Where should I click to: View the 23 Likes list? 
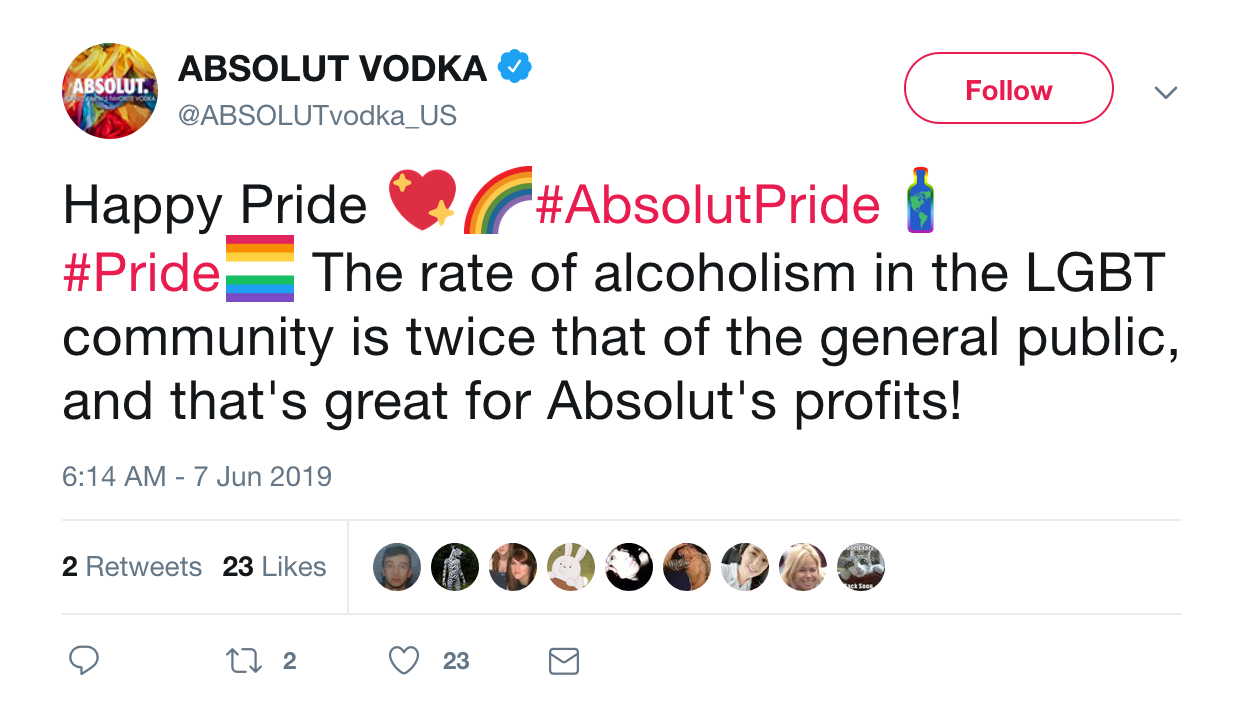point(274,565)
